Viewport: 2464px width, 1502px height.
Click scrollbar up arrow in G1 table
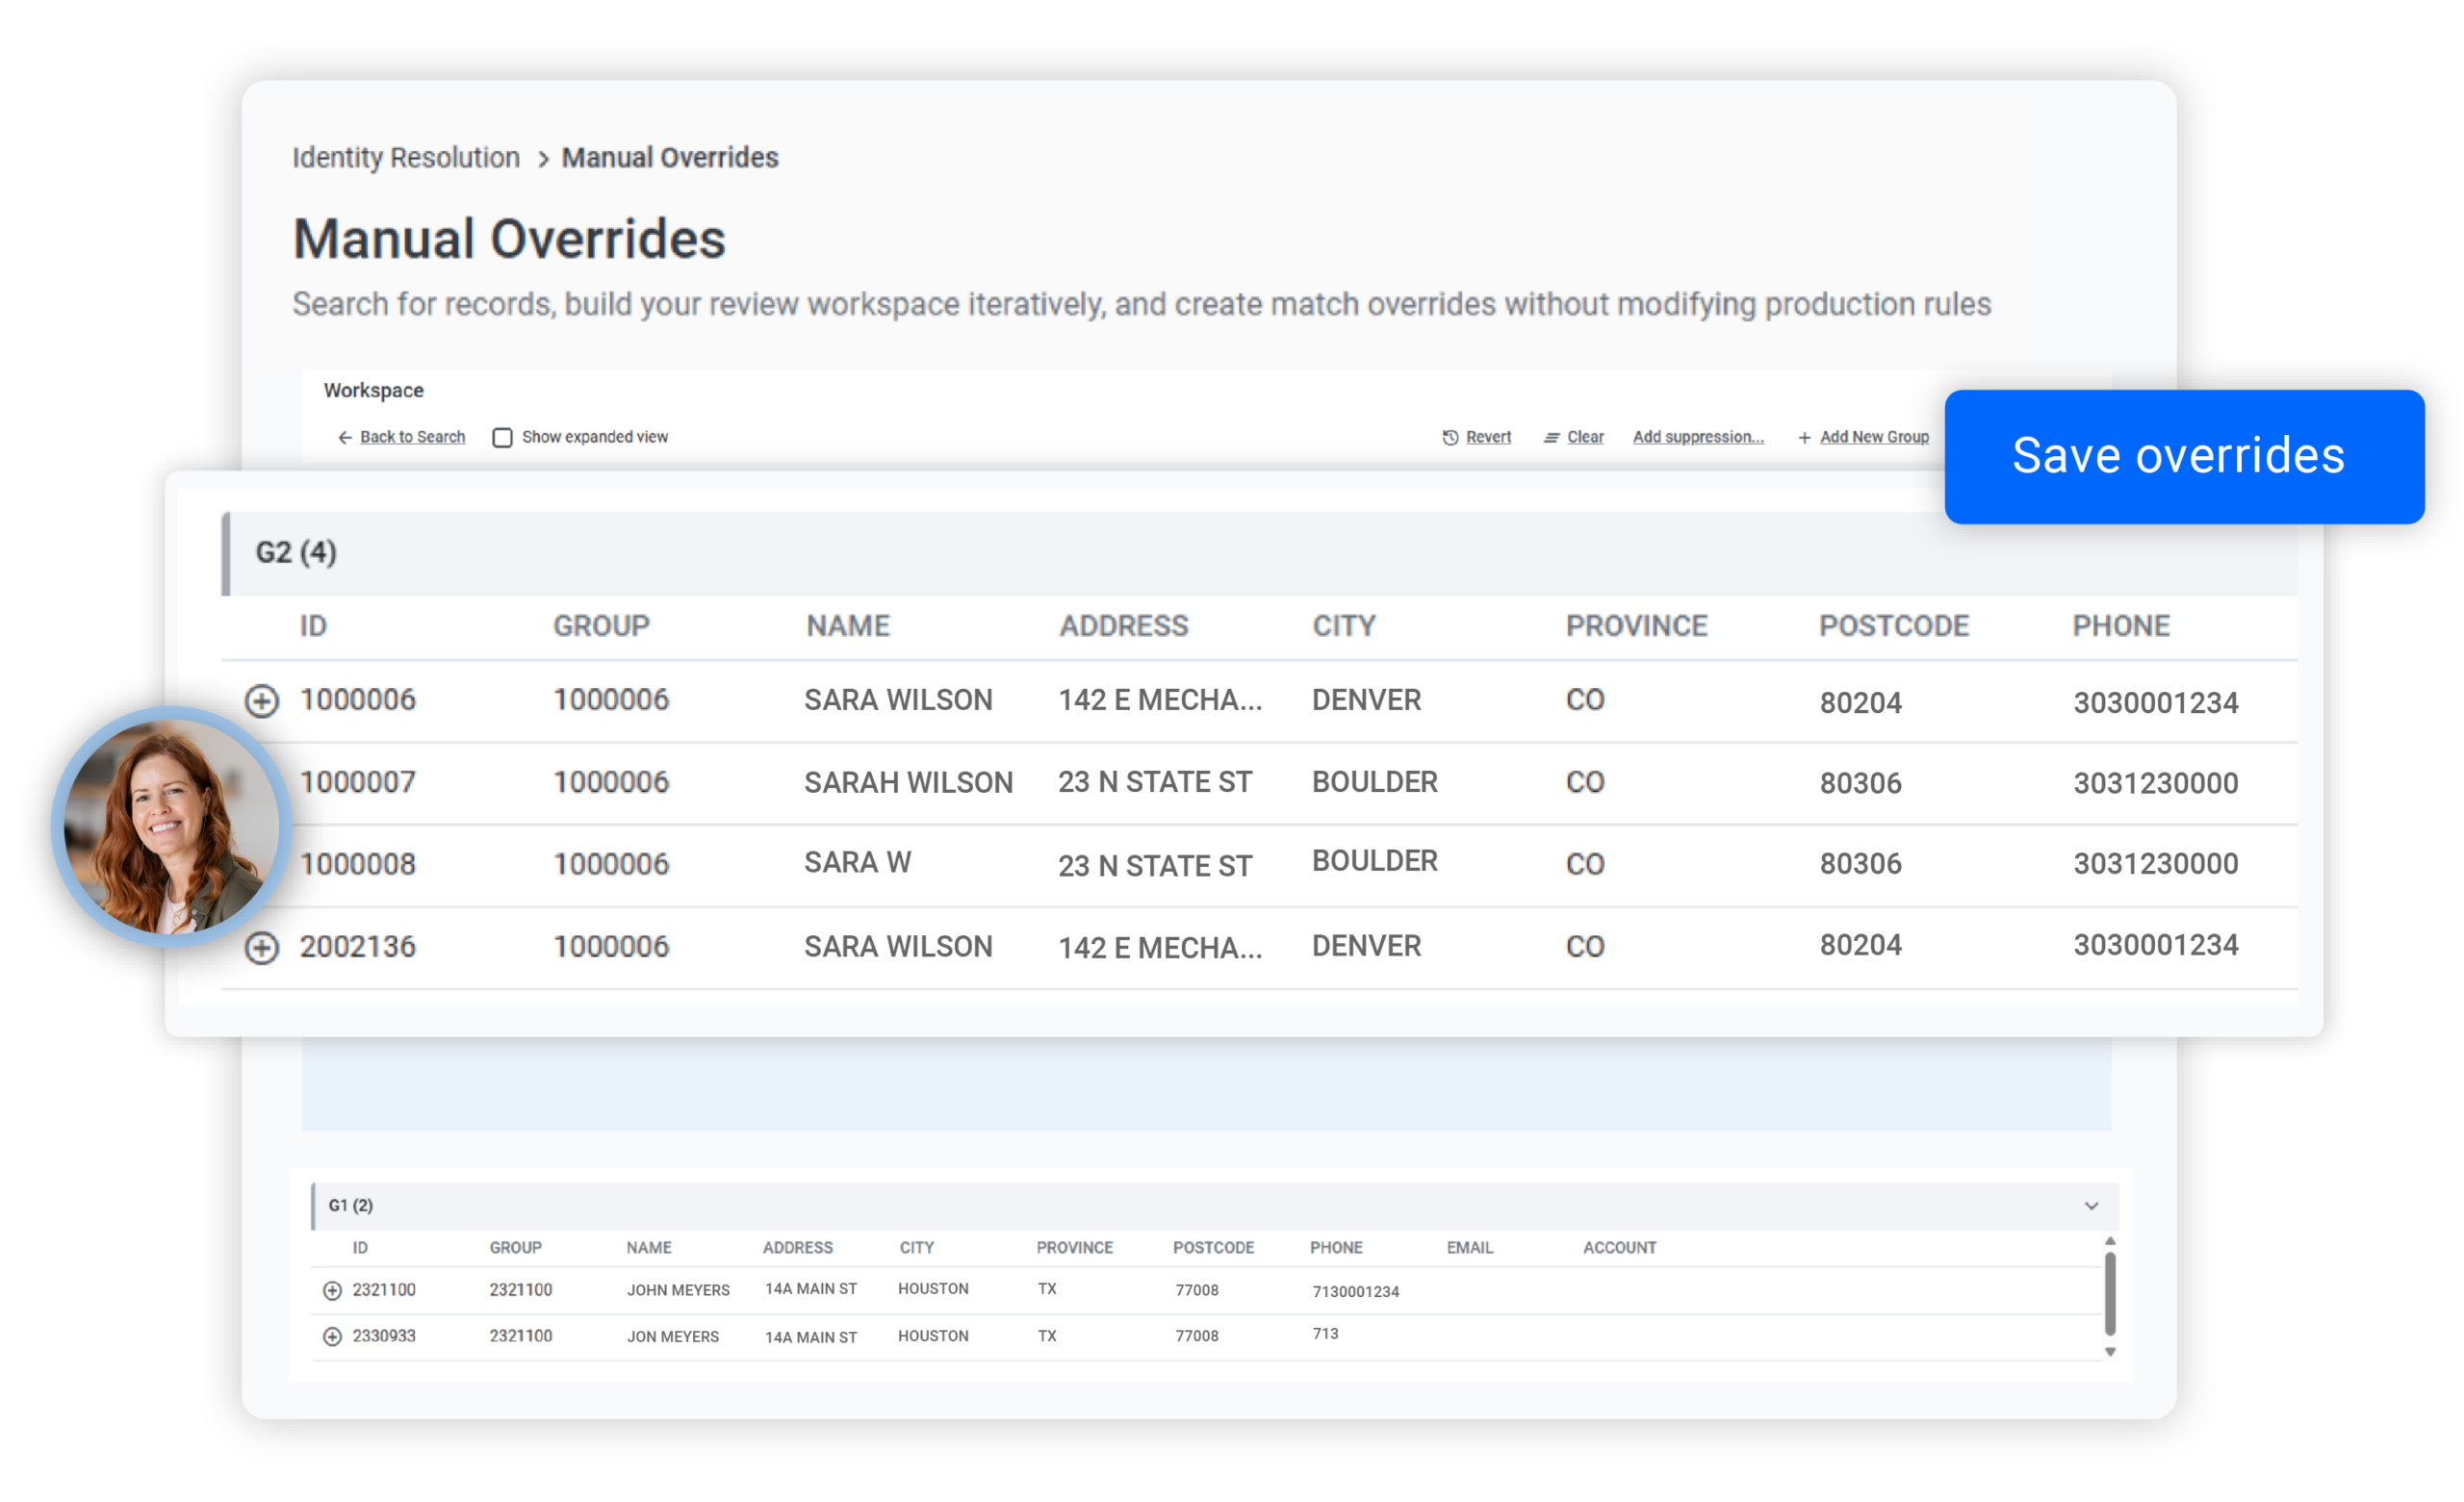click(x=2110, y=1241)
